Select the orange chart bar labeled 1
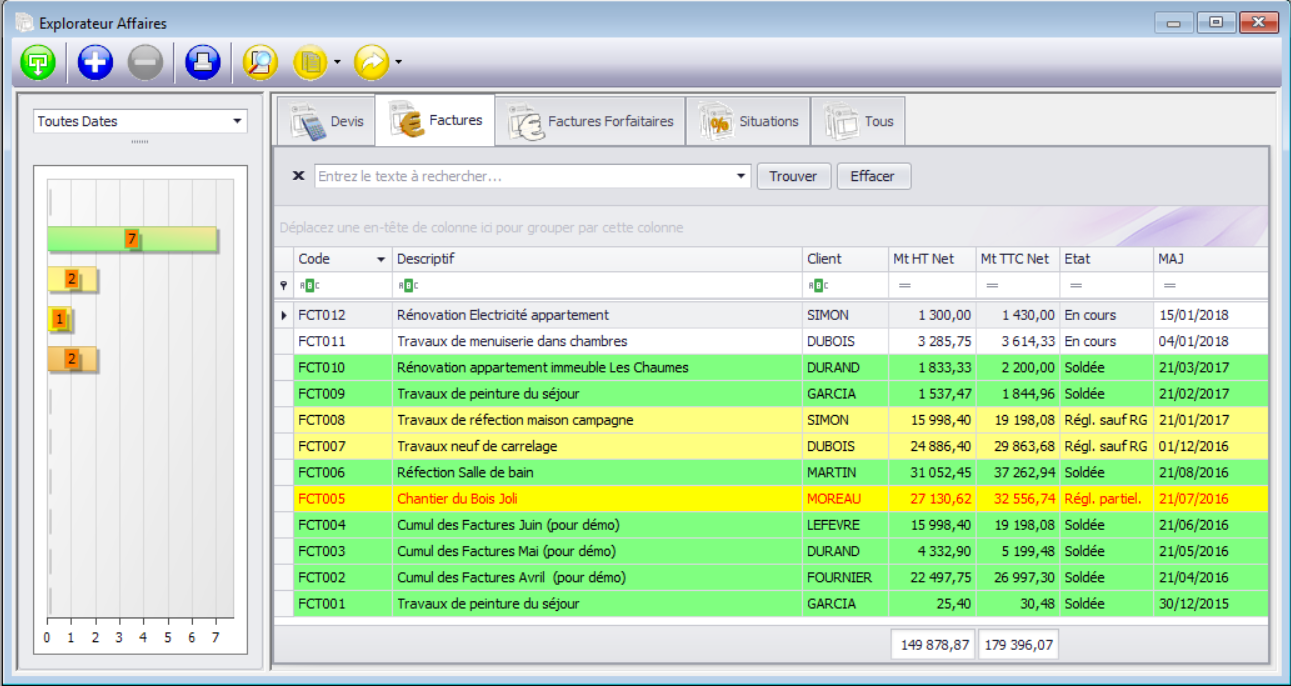The image size is (1291, 686). [x=59, y=320]
